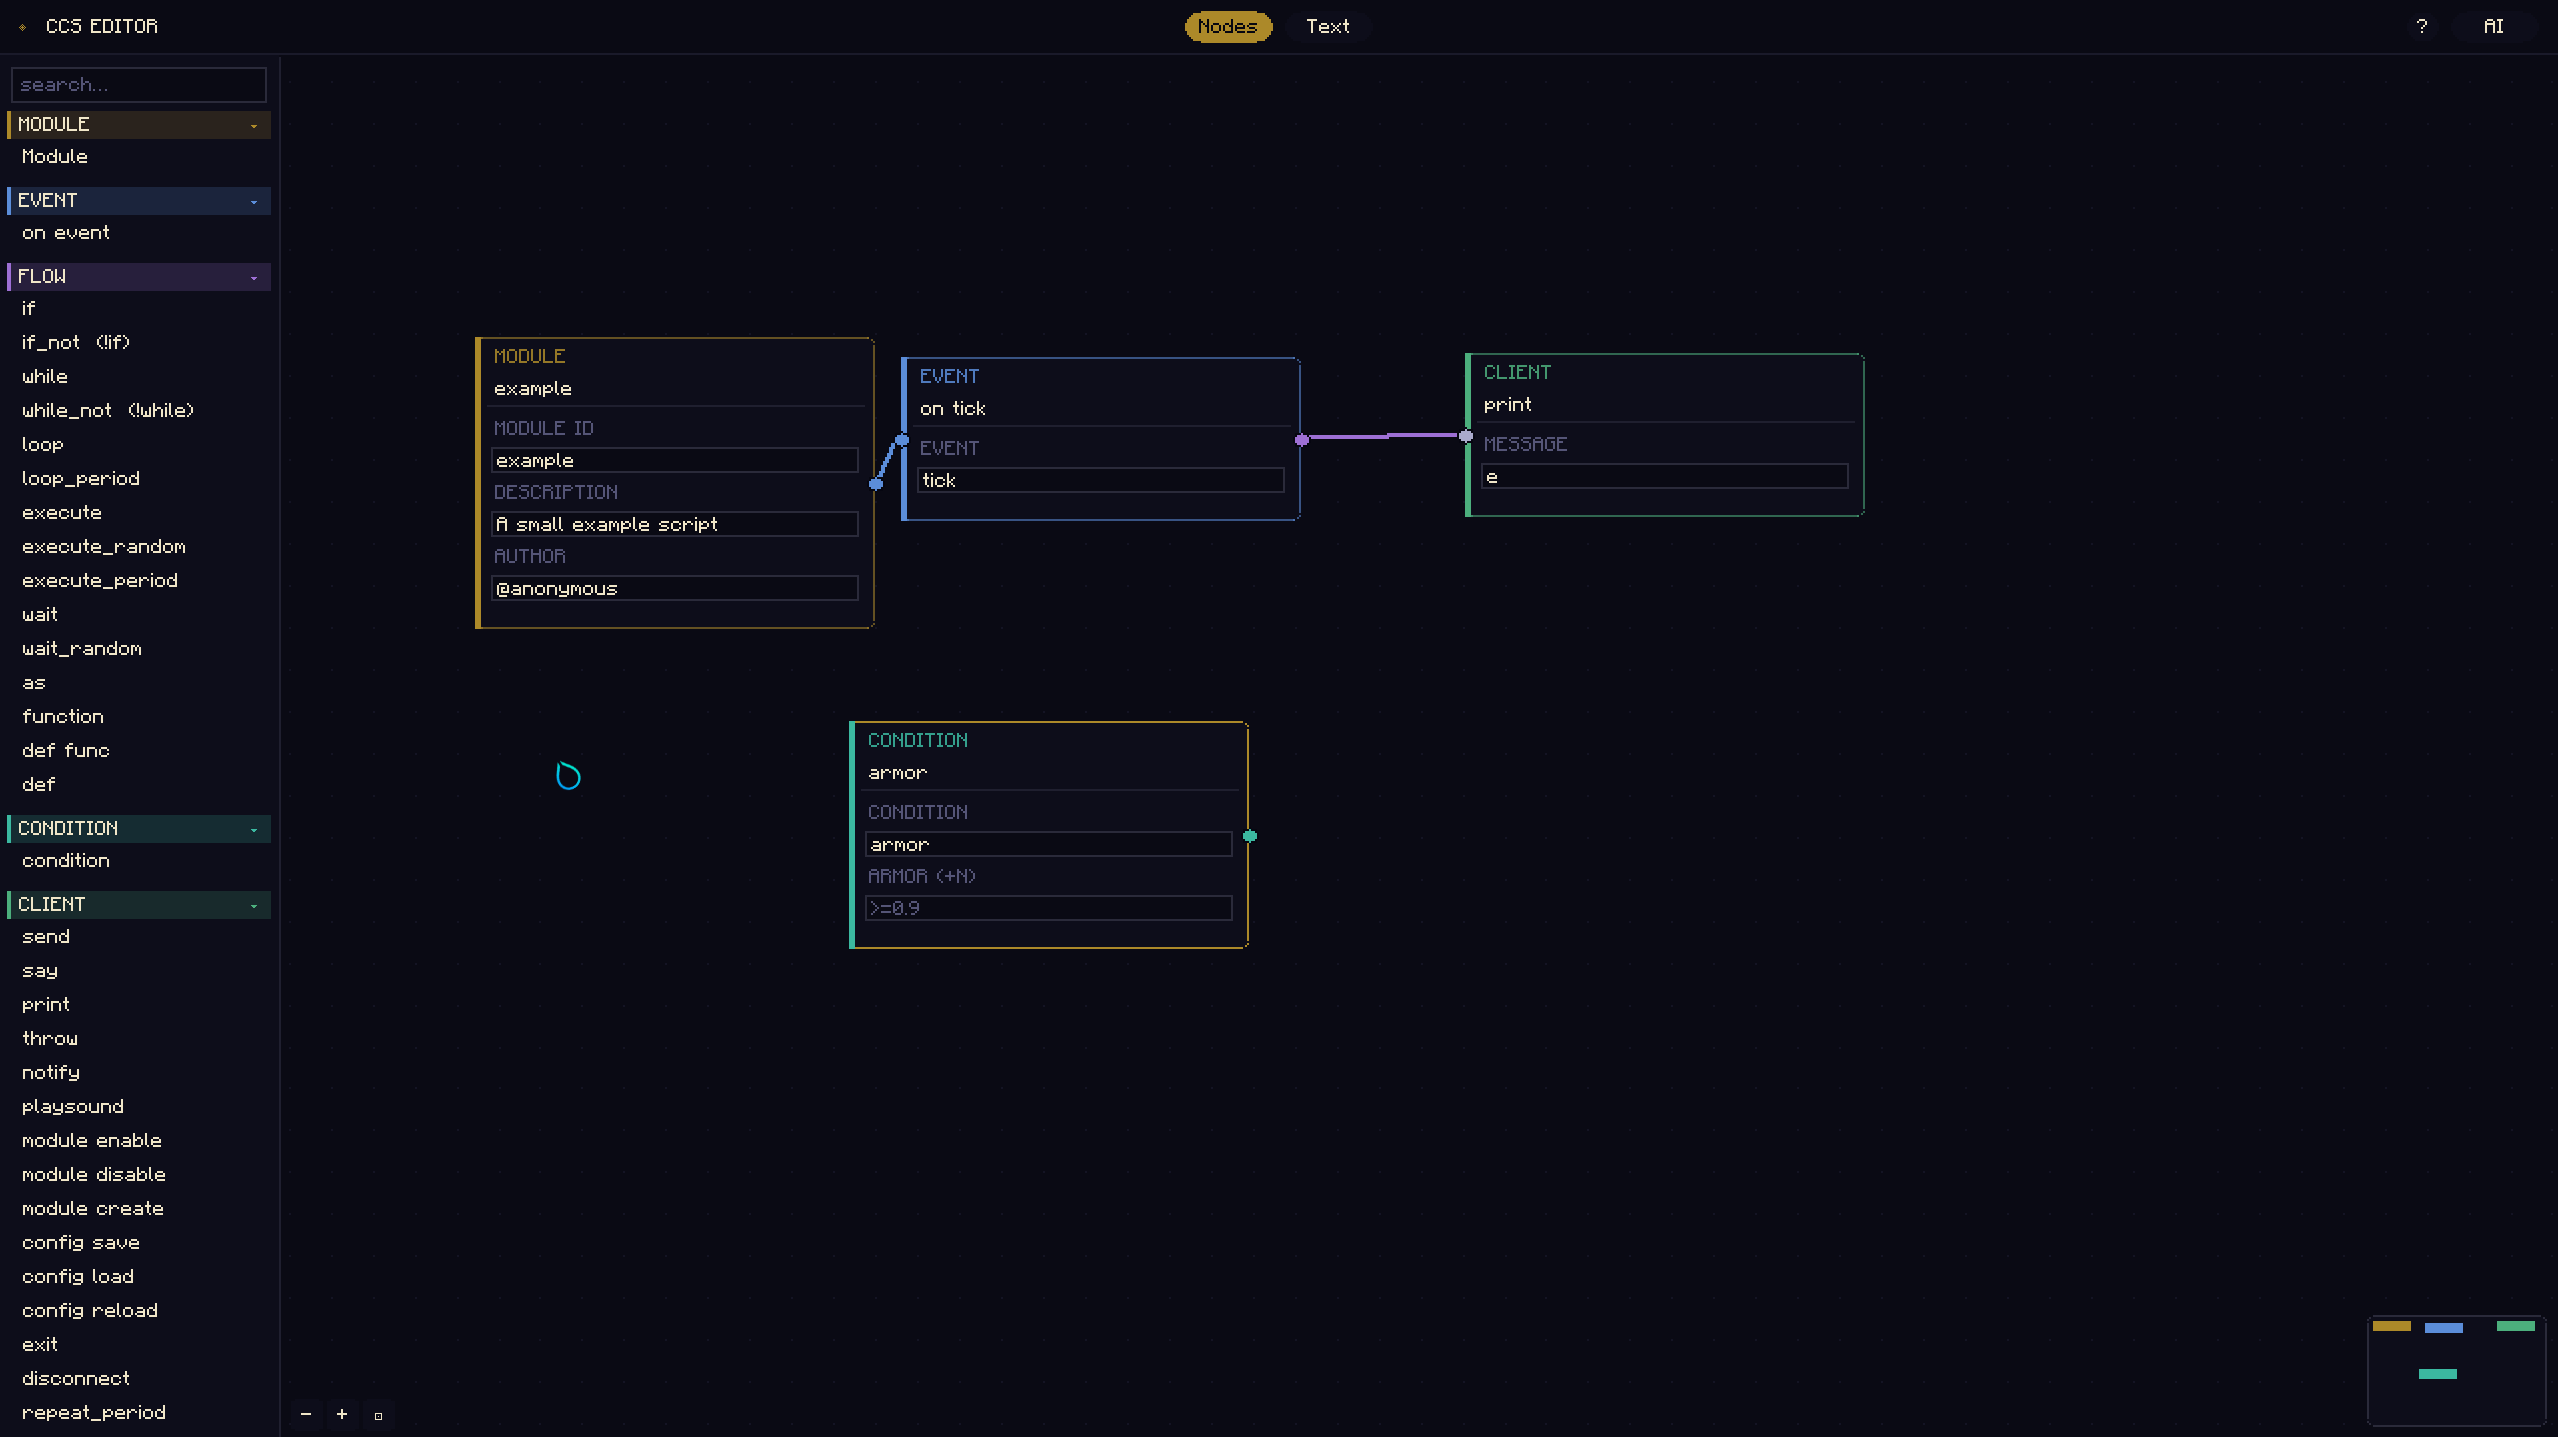
Task: Click the fit view square button
Action: pos(378,1415)
